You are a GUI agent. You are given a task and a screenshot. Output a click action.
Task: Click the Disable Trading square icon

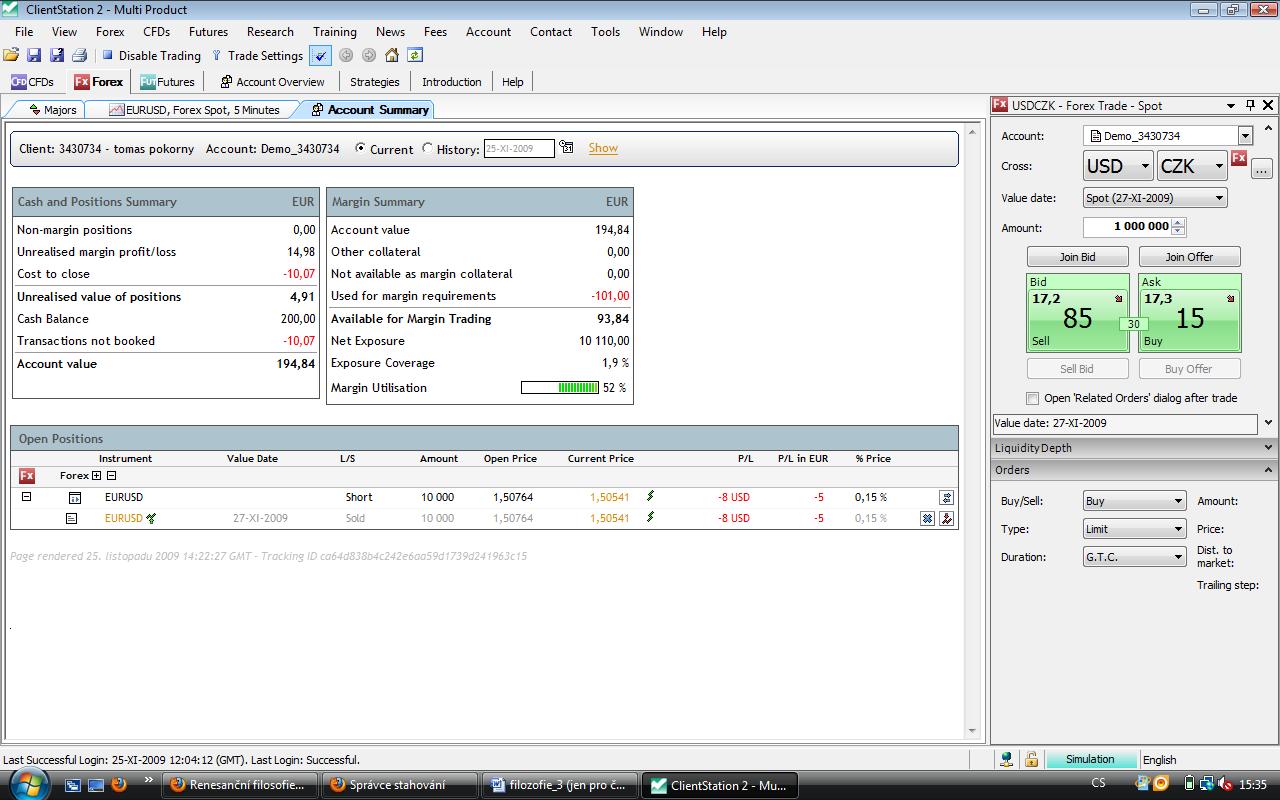click(108, 56)
